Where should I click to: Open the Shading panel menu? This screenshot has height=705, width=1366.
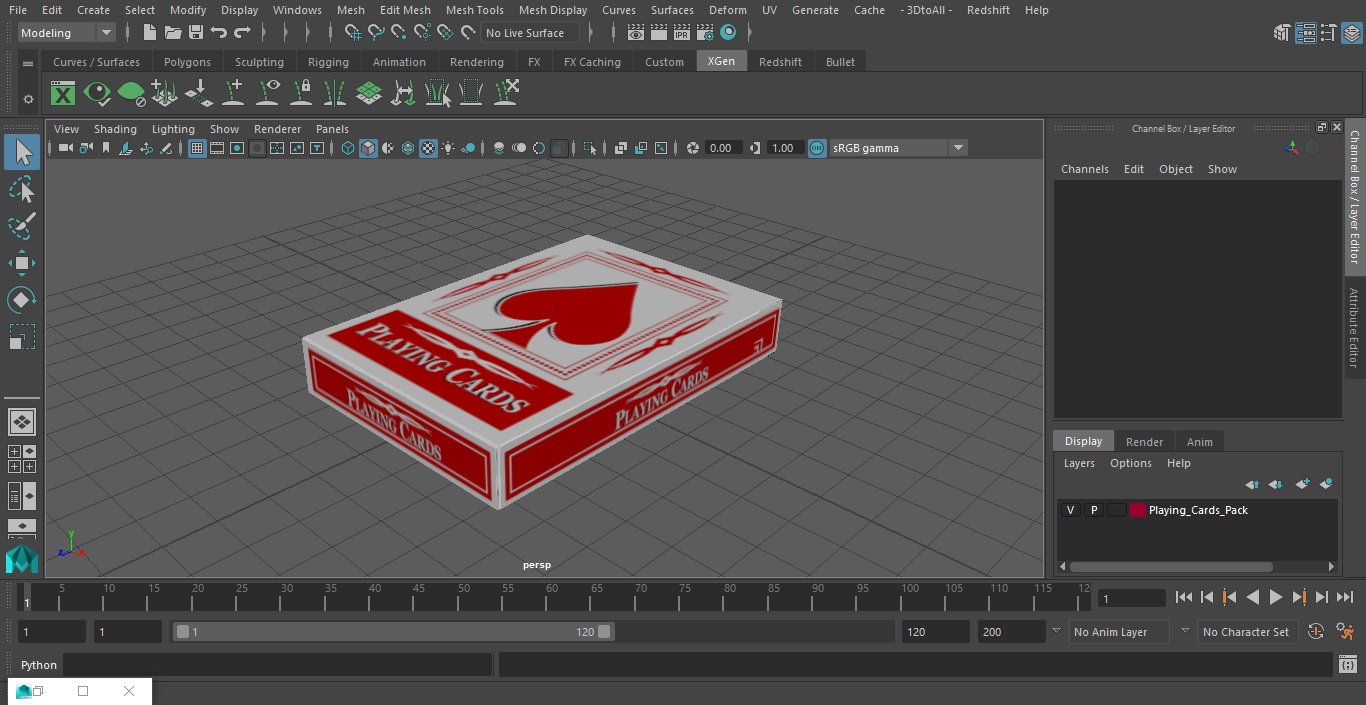click(115, 129)
